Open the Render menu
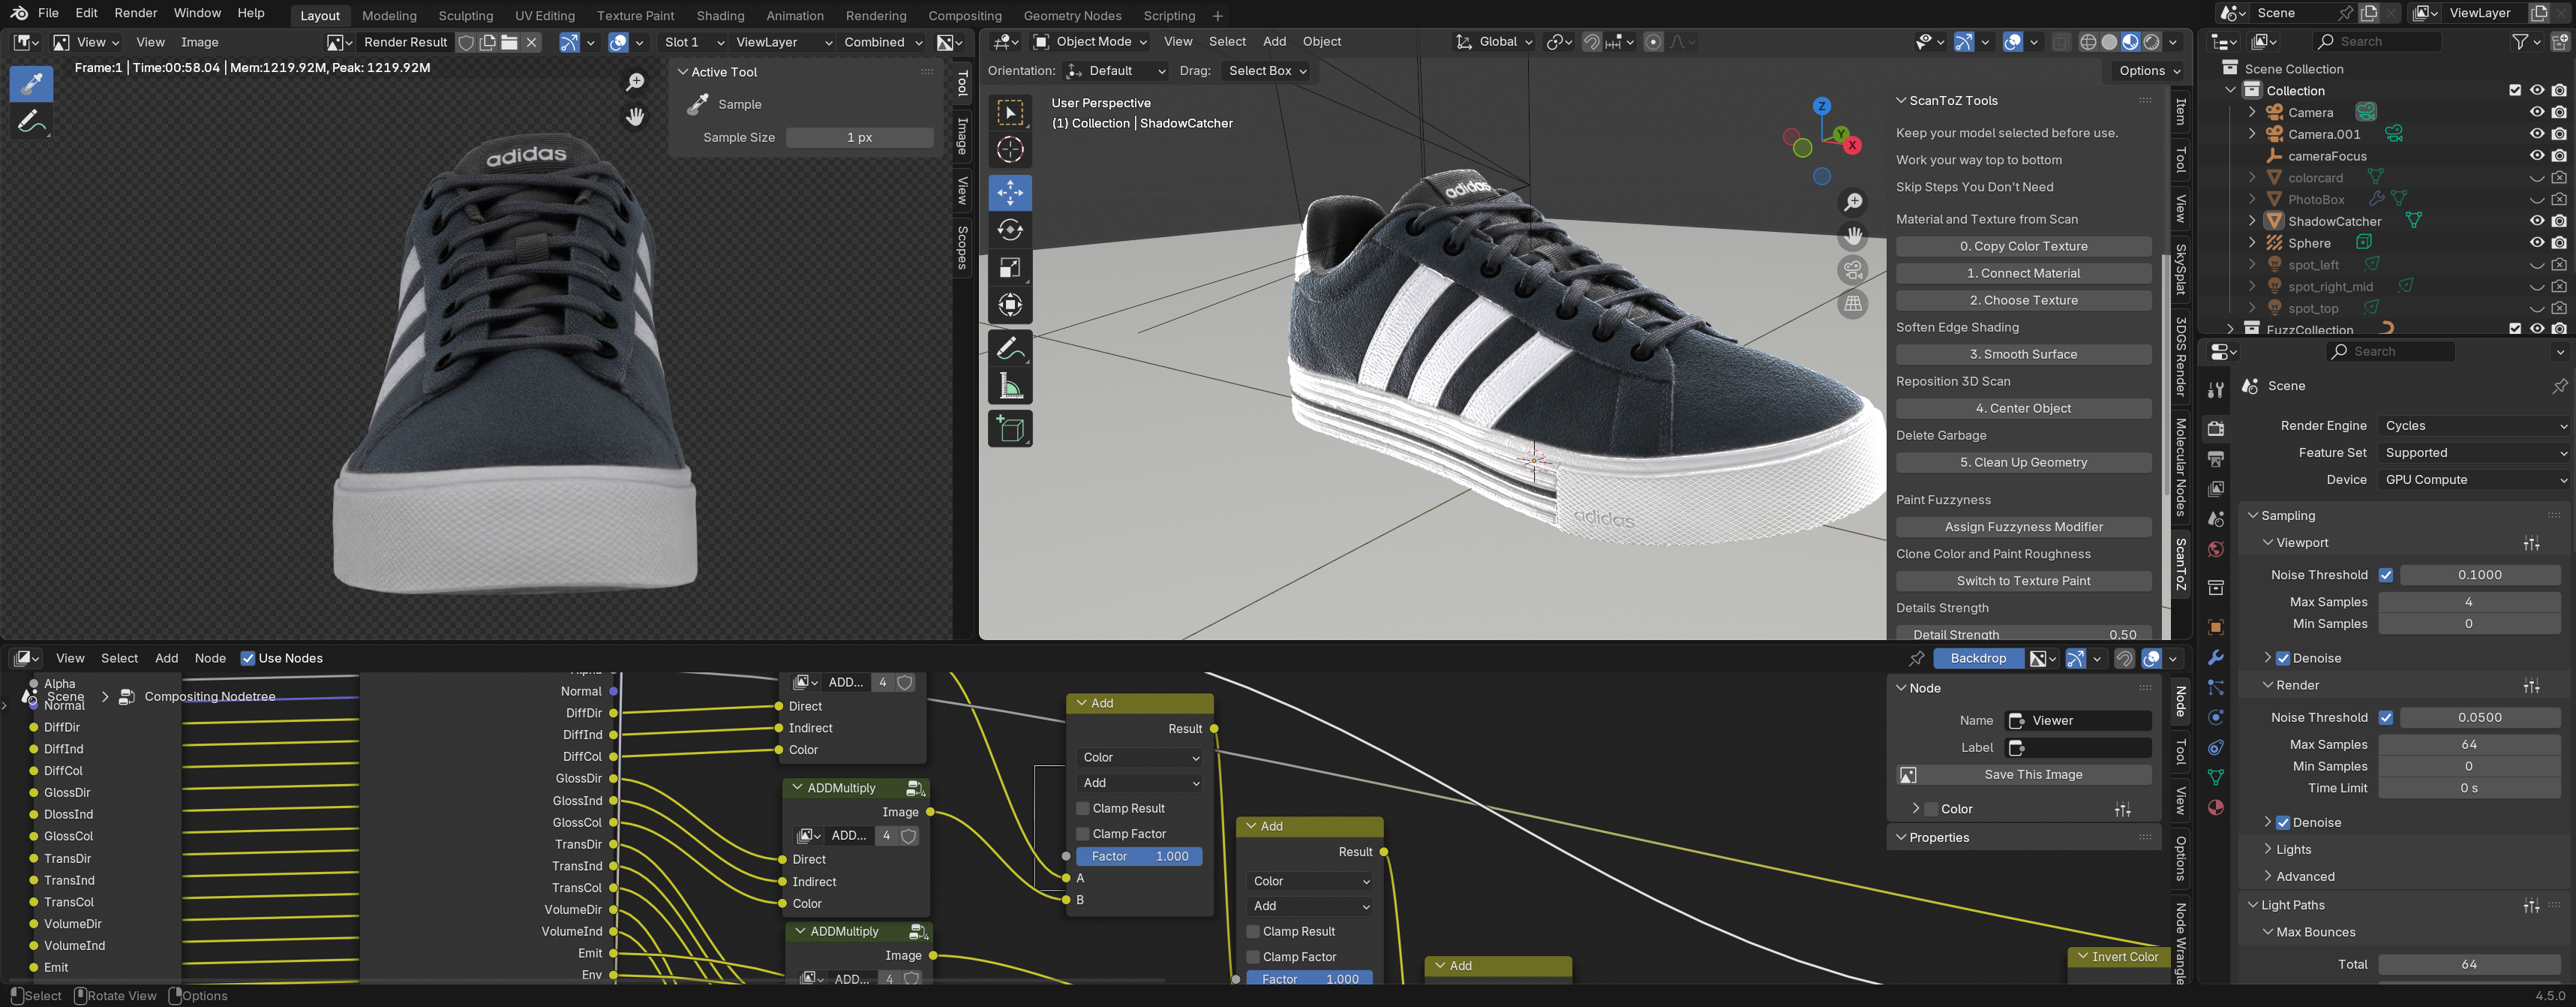 [135, 13]
